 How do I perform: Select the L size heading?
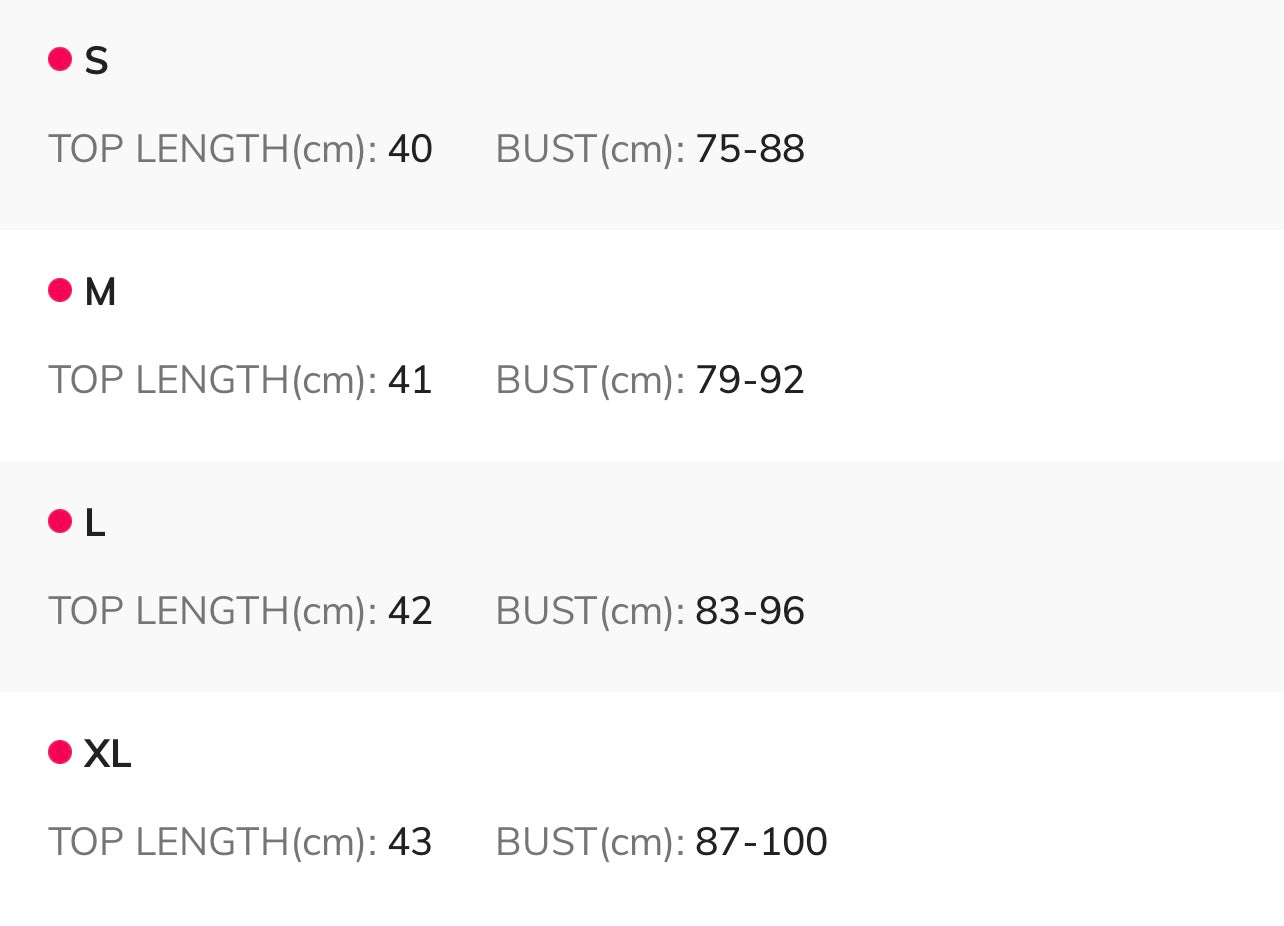point(95,523)
